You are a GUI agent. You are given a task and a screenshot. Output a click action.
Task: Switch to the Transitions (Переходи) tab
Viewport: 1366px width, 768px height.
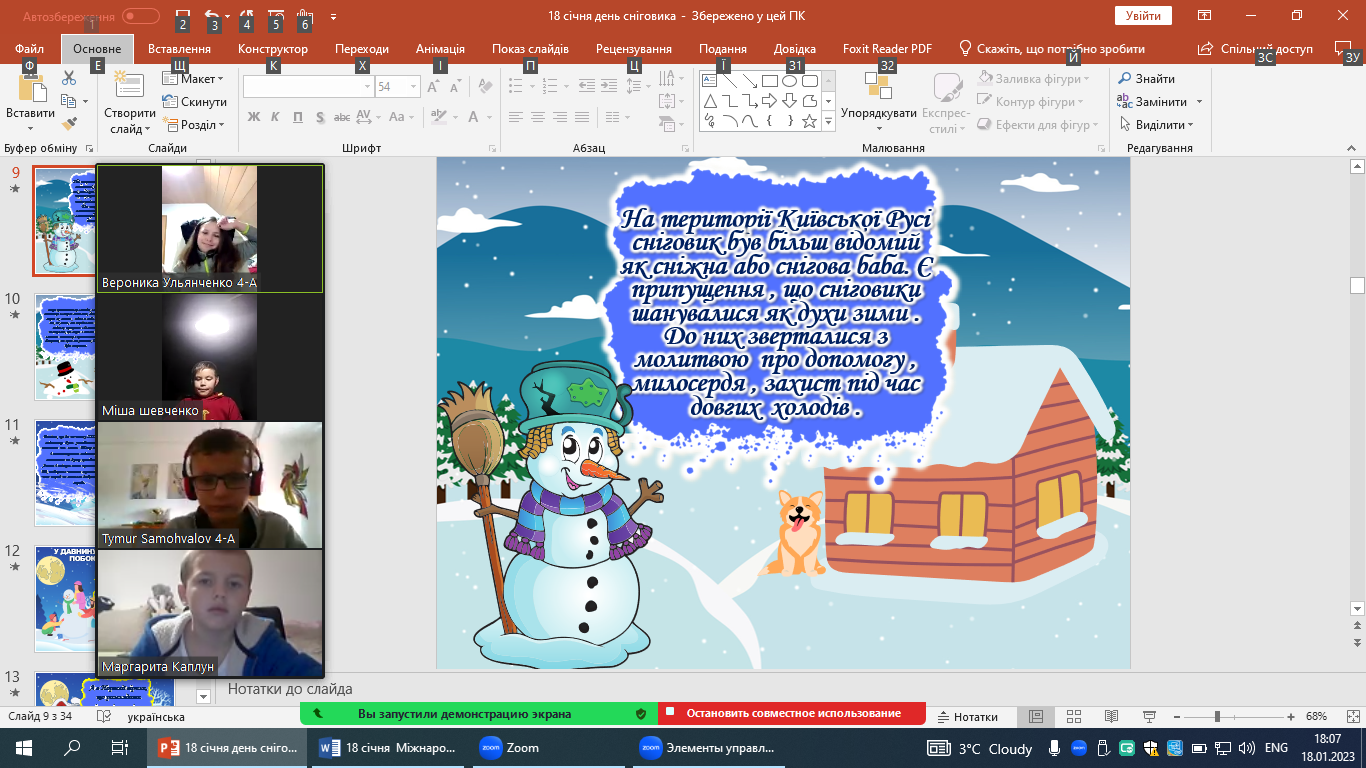coord(362,49)
